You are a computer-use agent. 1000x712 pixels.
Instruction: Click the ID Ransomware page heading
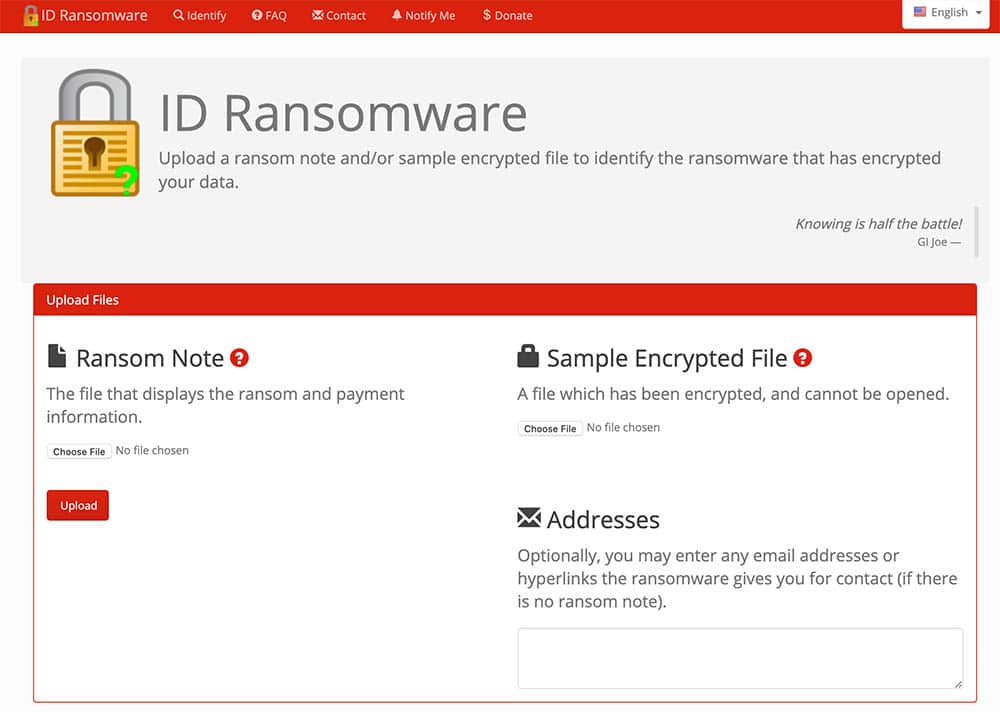point(343,114)
